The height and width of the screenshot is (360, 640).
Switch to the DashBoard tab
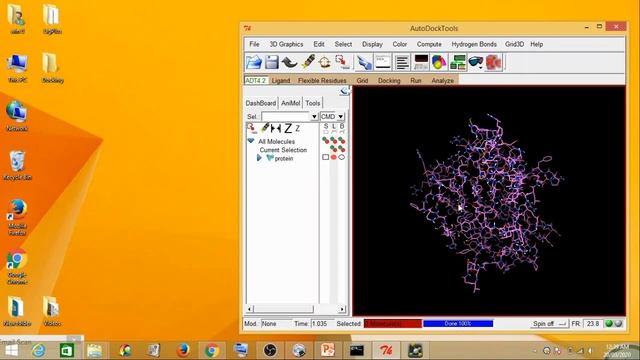(261, 103)
